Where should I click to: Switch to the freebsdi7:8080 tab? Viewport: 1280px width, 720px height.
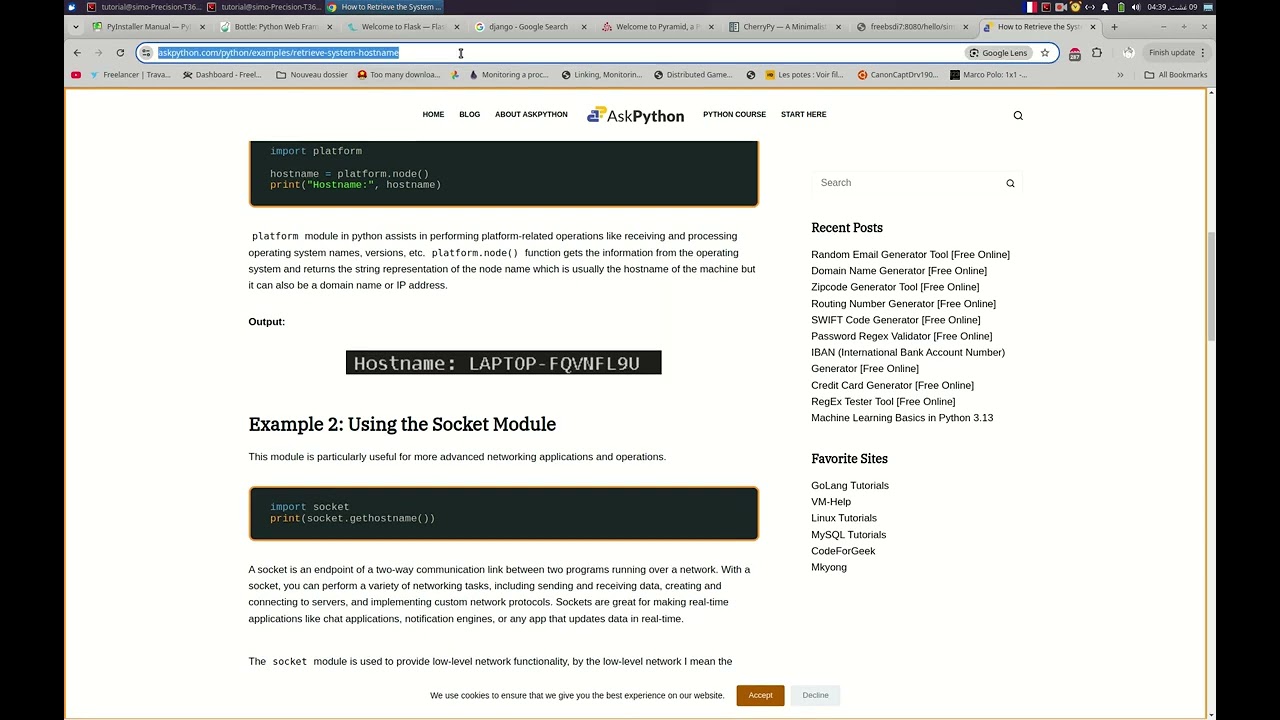click(912, 27)
